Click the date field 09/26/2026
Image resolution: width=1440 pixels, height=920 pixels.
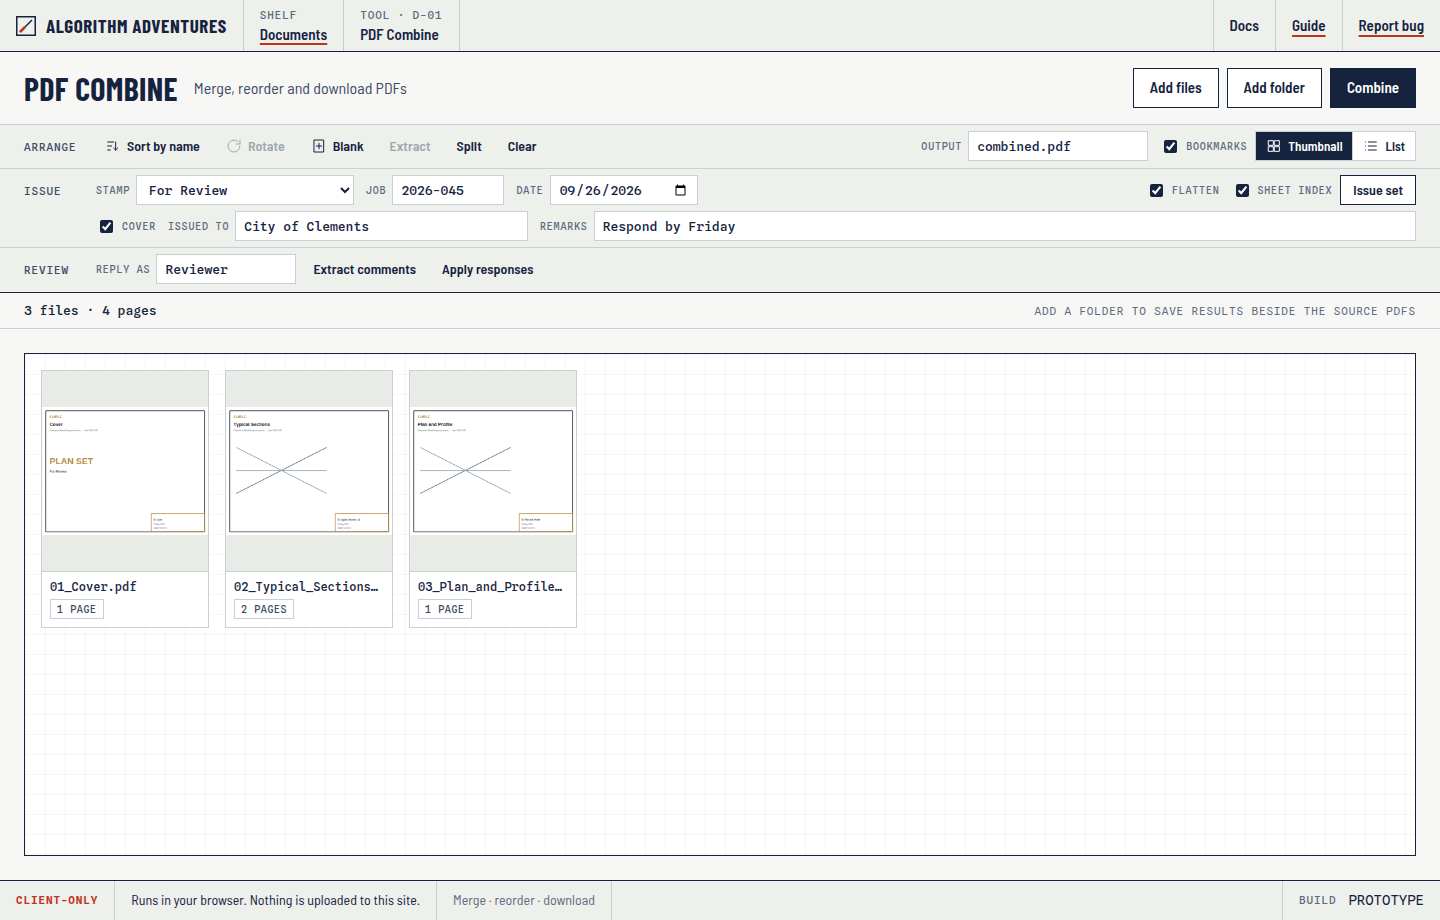coord(624,190)
